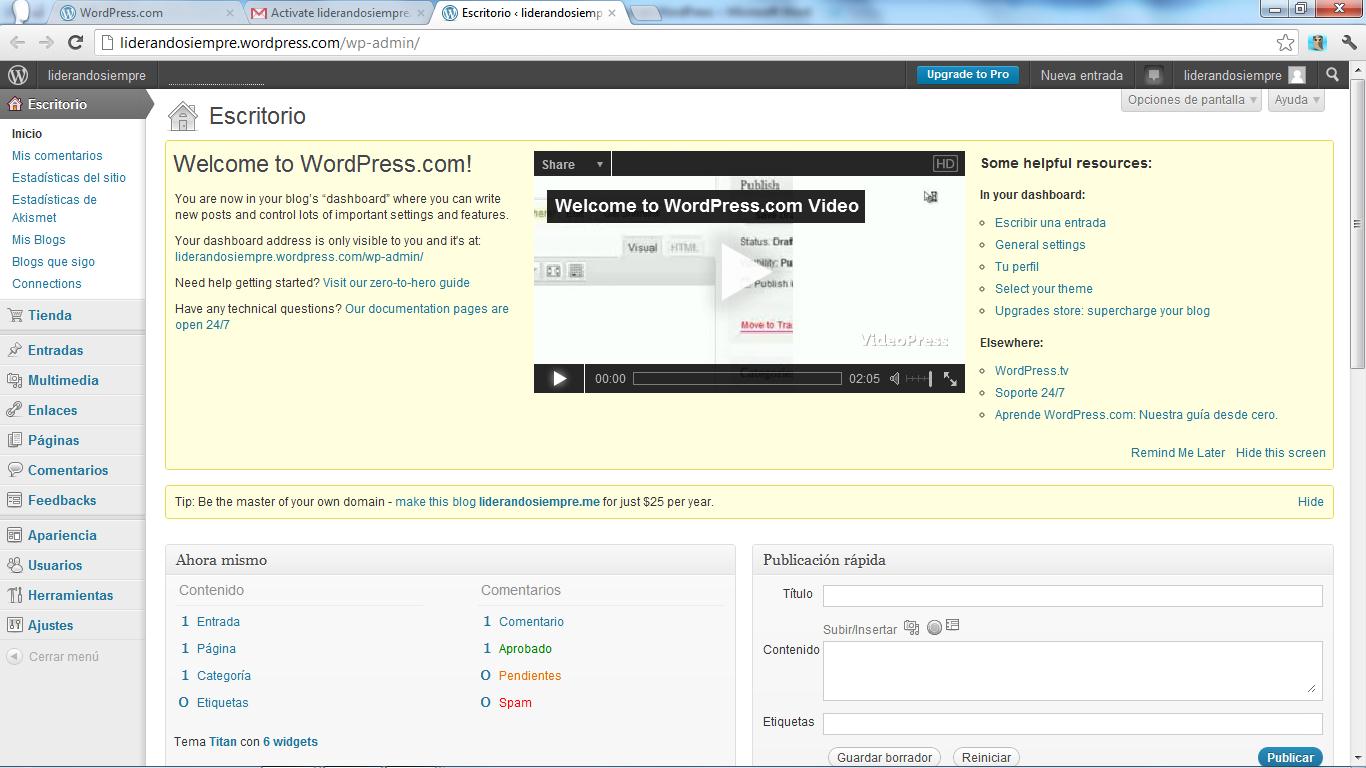Click the Guardar borrador button

point(885,757)
